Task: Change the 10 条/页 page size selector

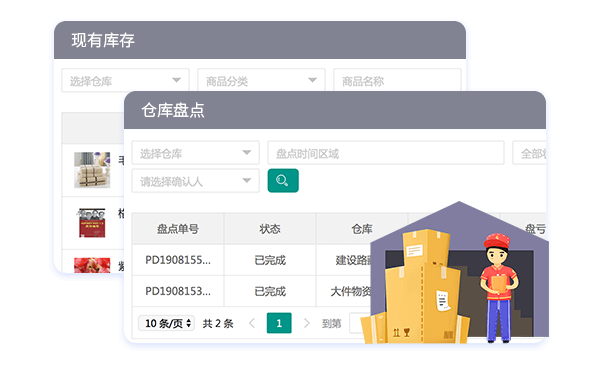Action: pos(166,323)
